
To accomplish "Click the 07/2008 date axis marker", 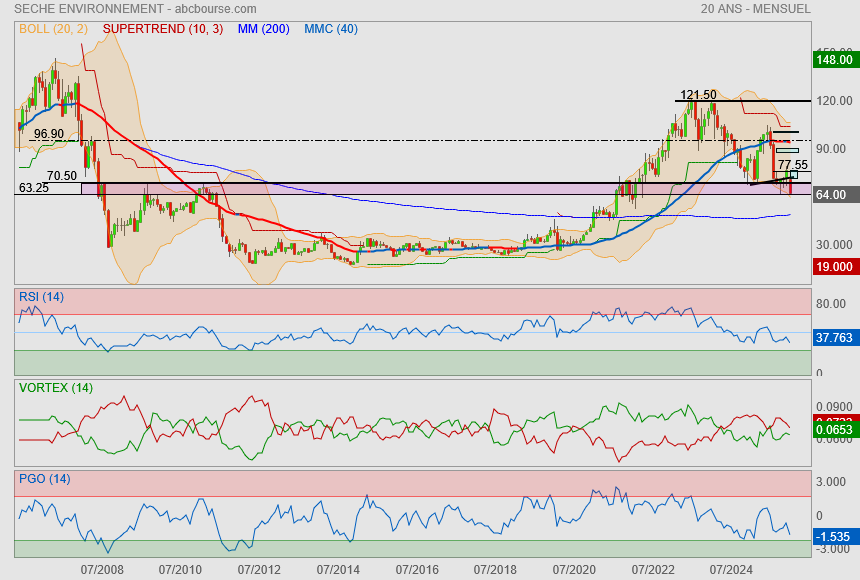I will pos(102,570).
